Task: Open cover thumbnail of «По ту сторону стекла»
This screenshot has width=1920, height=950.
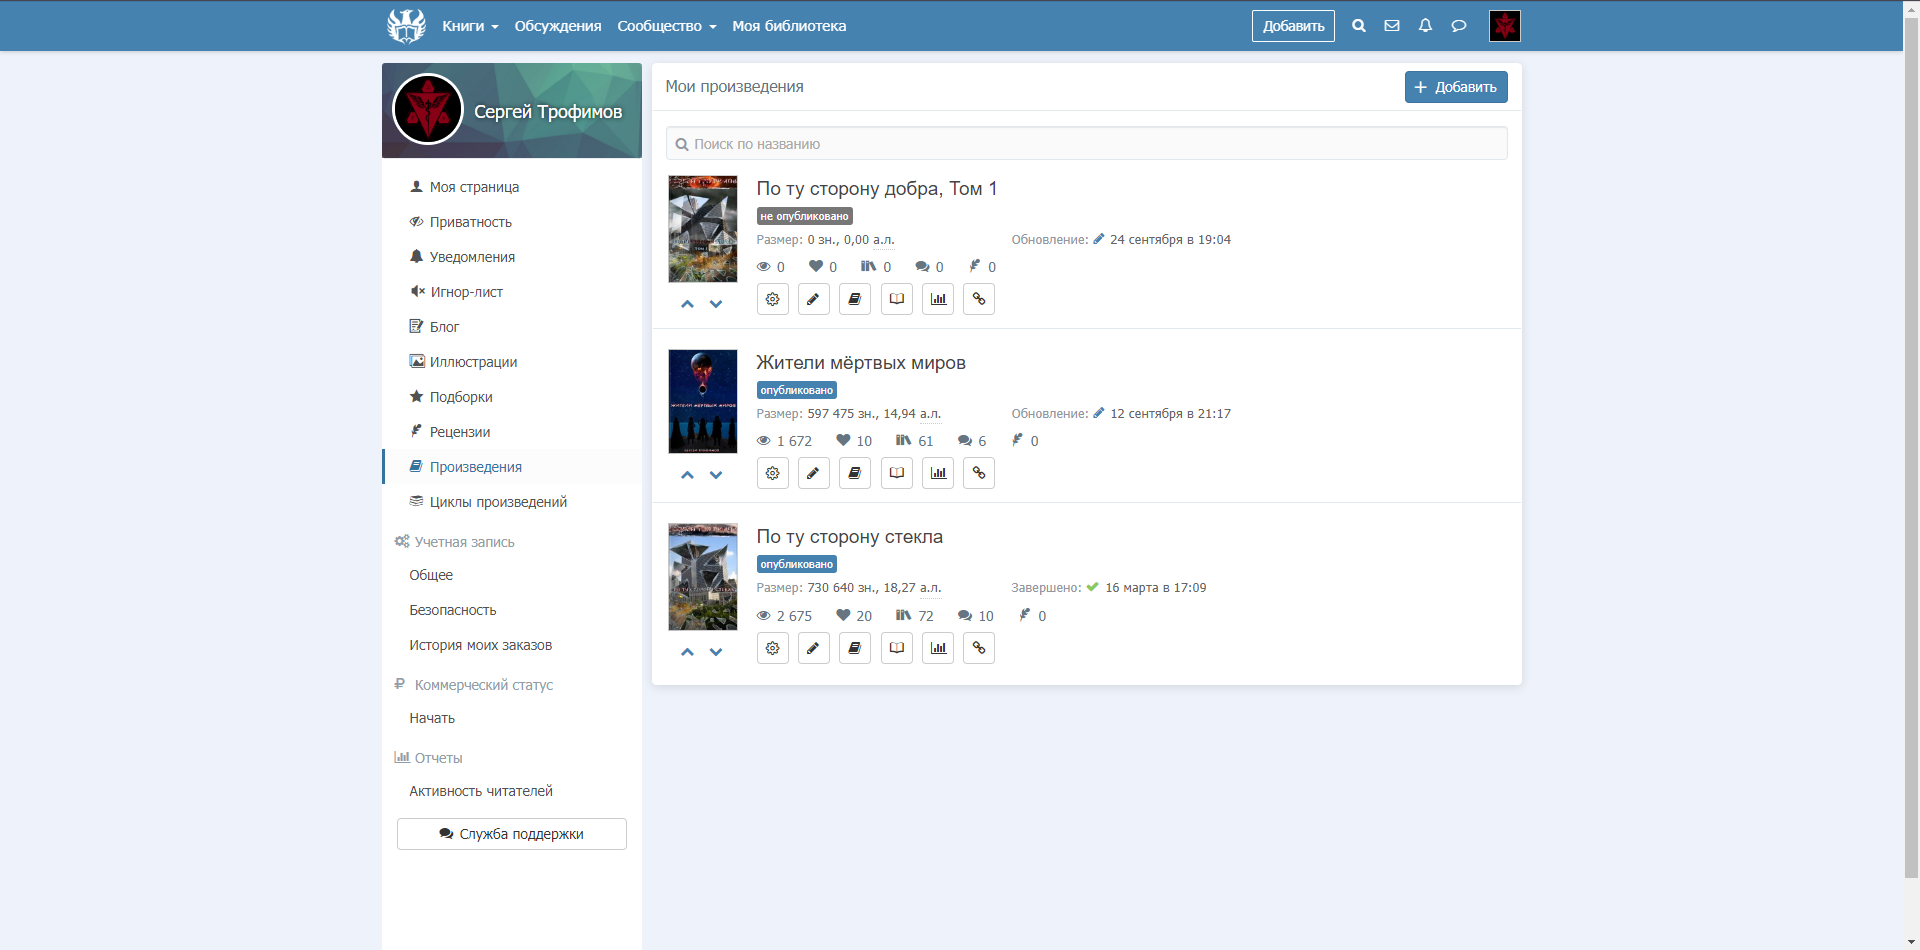Action: (703, 577)
